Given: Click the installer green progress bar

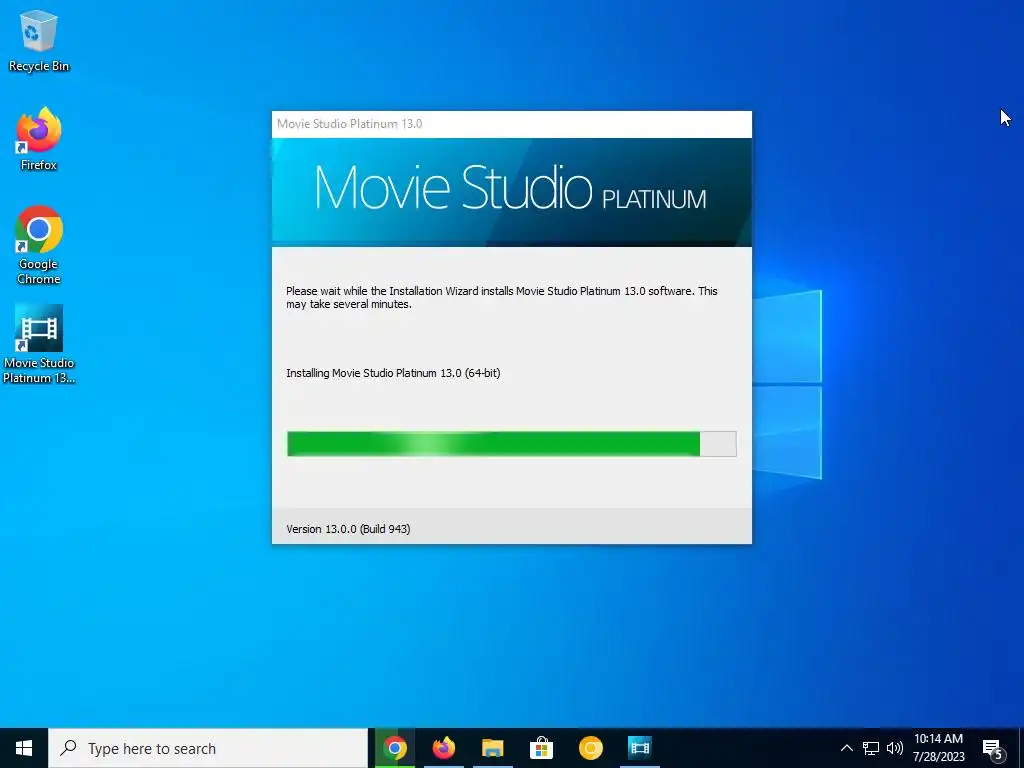Looking at the screenshot, I should coord(511,443).
